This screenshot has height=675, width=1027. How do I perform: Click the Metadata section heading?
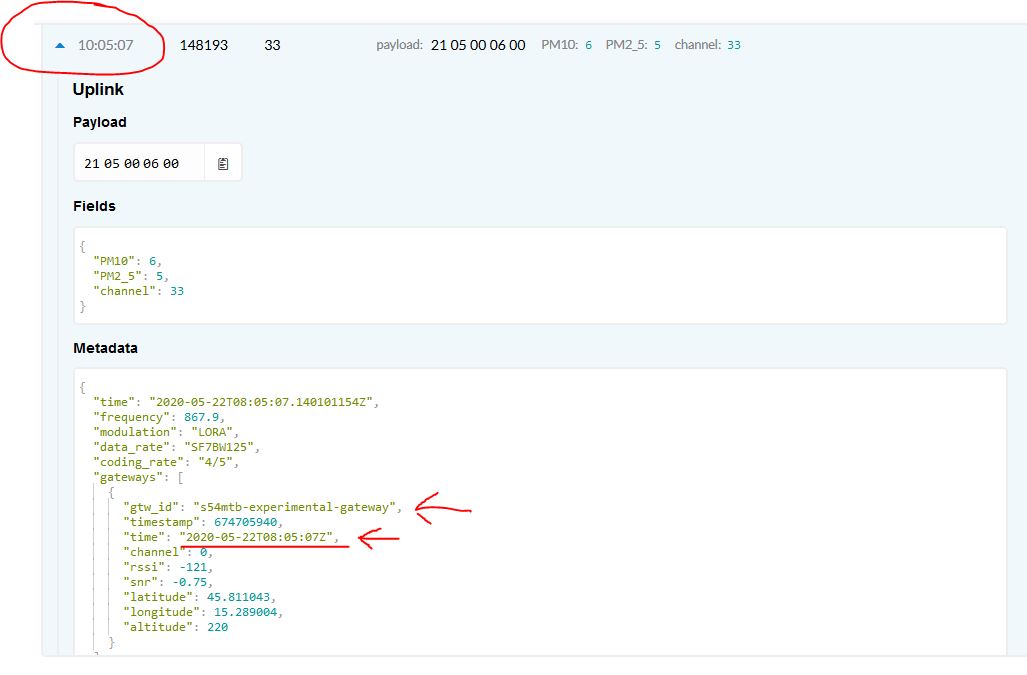(x=103, y=348)
